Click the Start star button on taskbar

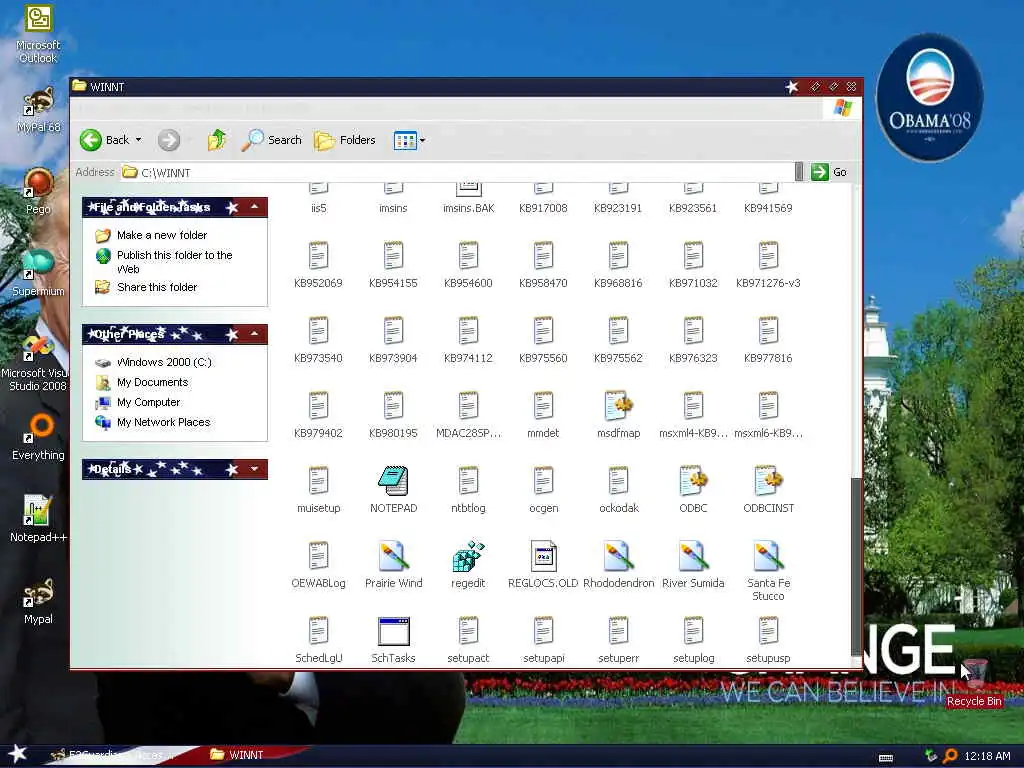[x=18, y=754]
